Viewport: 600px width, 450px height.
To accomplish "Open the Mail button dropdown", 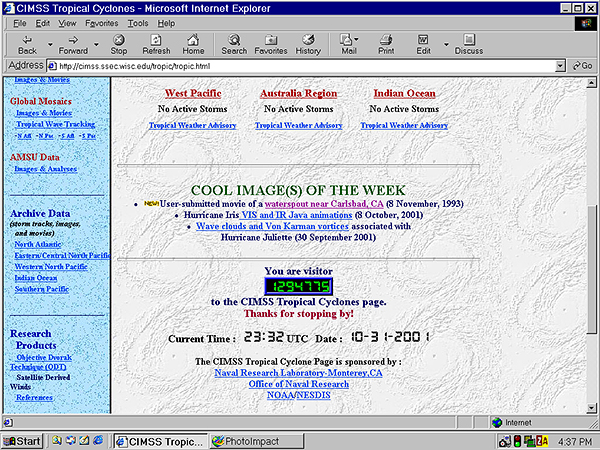I will pos(363,42).
